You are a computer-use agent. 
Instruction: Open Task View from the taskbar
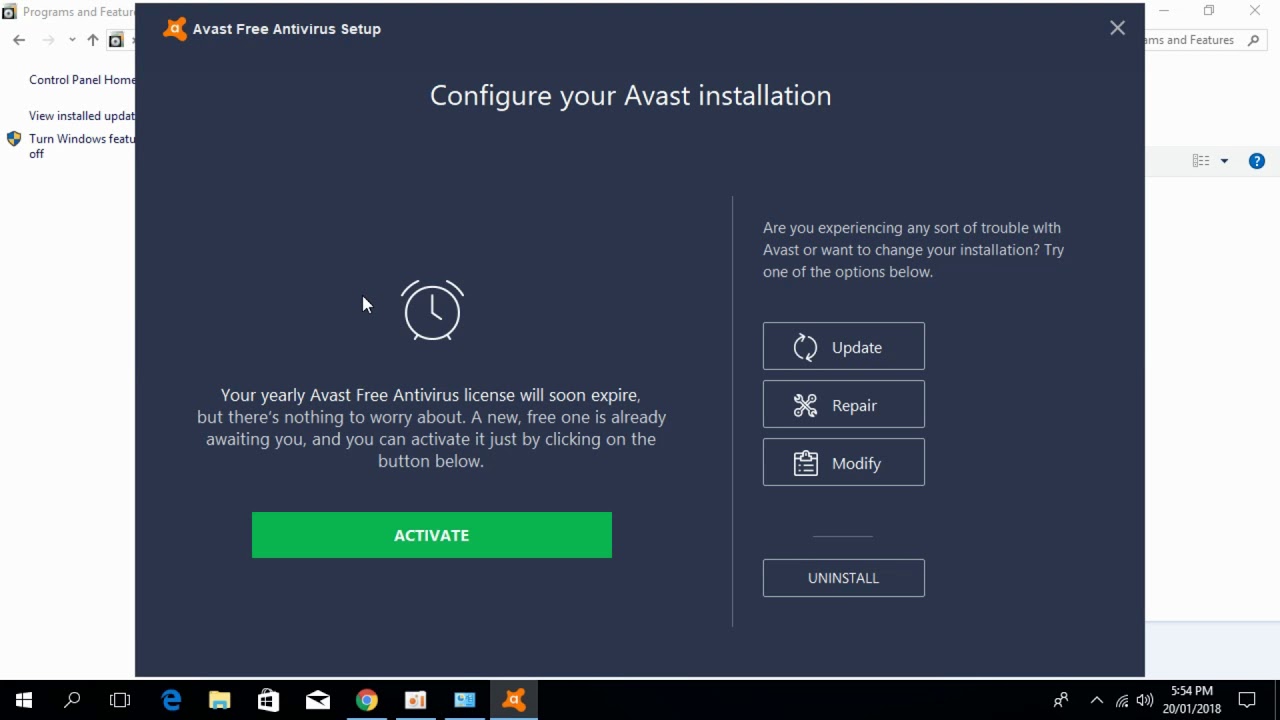(120, 700)
